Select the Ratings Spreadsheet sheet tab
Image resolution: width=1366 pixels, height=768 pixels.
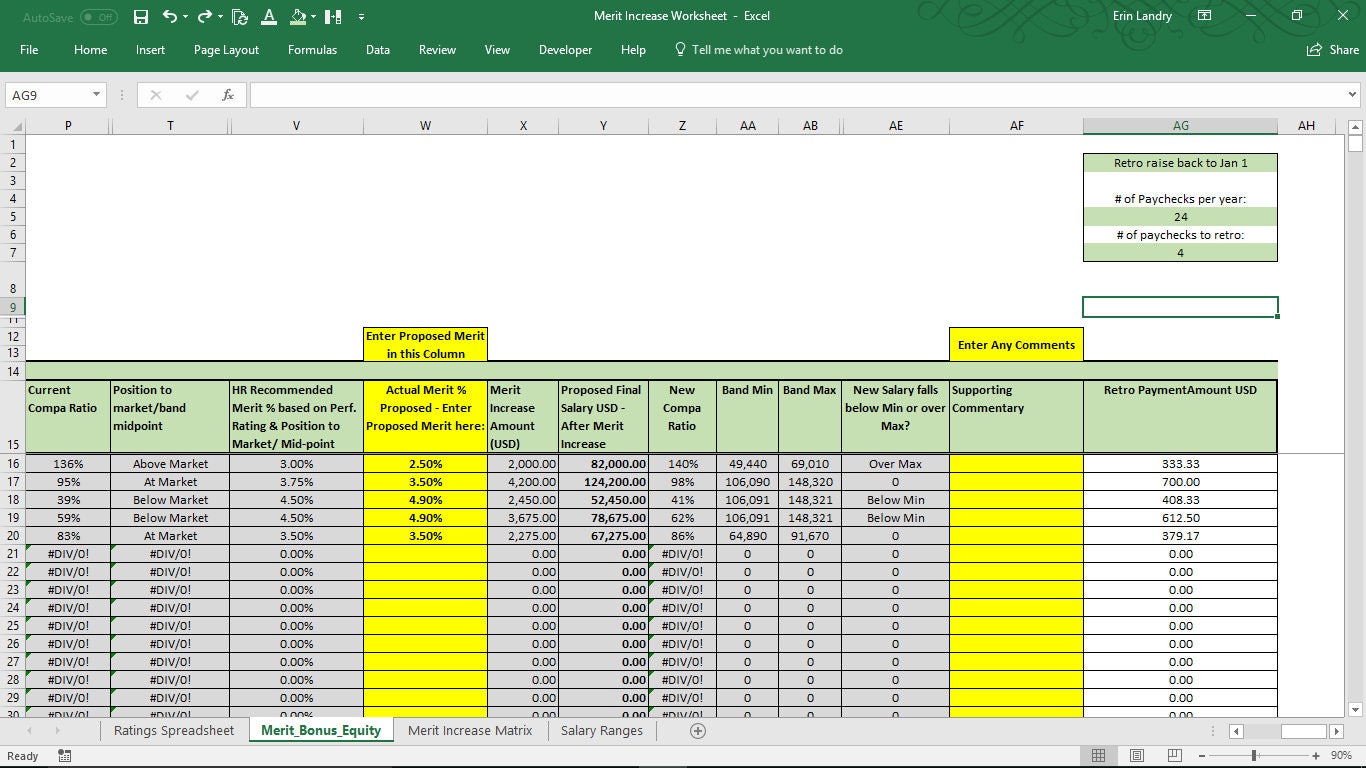pyautogui.click(x=172, y=731)
